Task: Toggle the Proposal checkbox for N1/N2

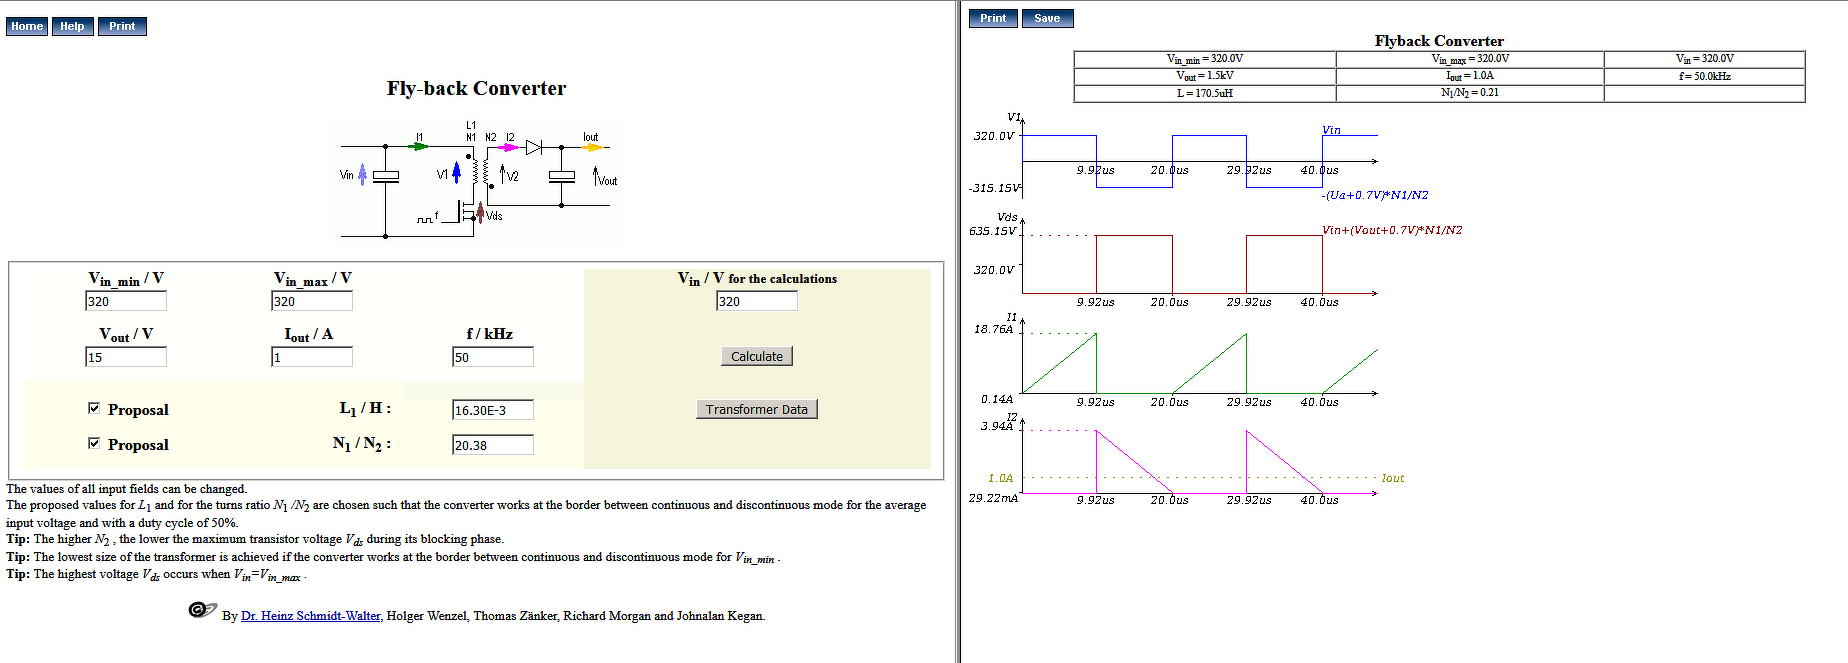Action: [94, 443]
